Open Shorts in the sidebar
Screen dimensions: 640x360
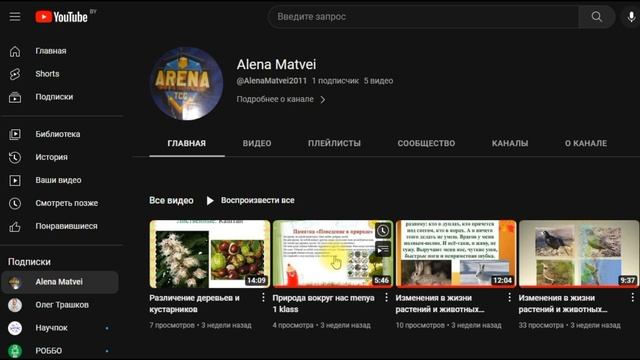61,74
